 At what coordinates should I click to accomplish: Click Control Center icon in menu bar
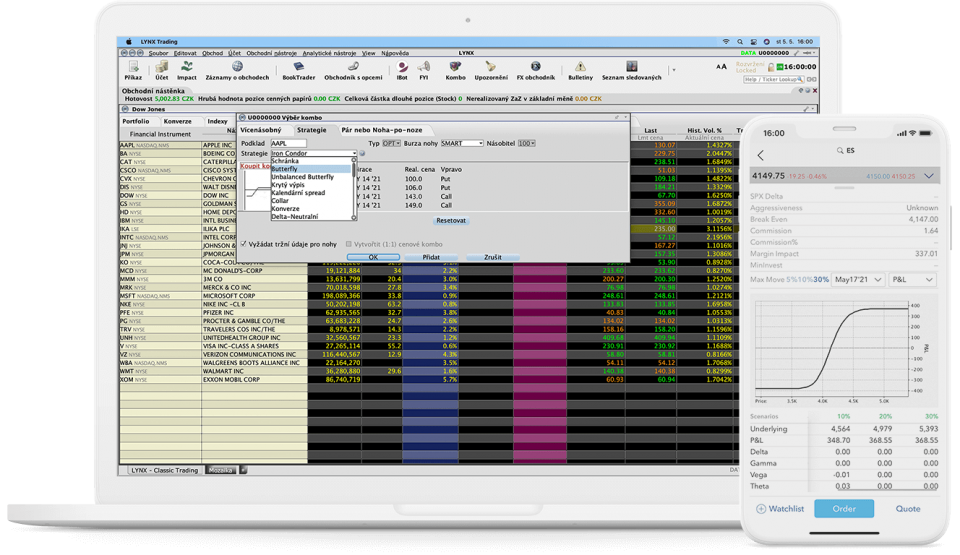tap(754, 42)
